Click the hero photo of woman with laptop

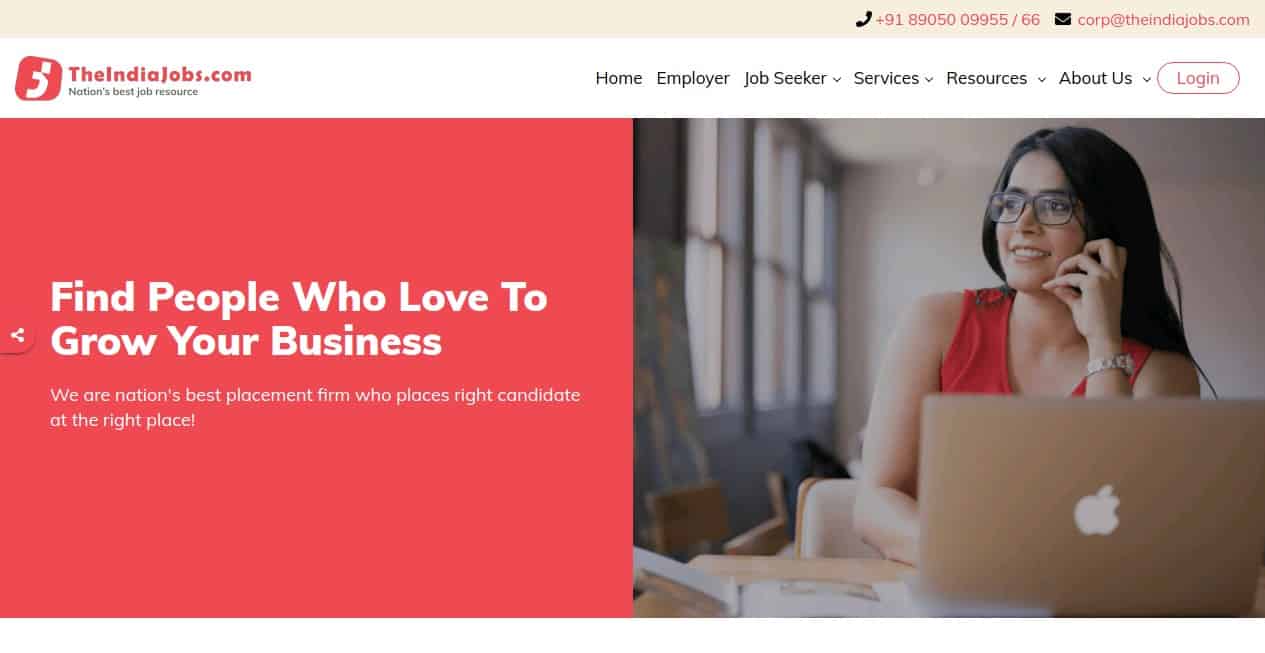point(949,368)
